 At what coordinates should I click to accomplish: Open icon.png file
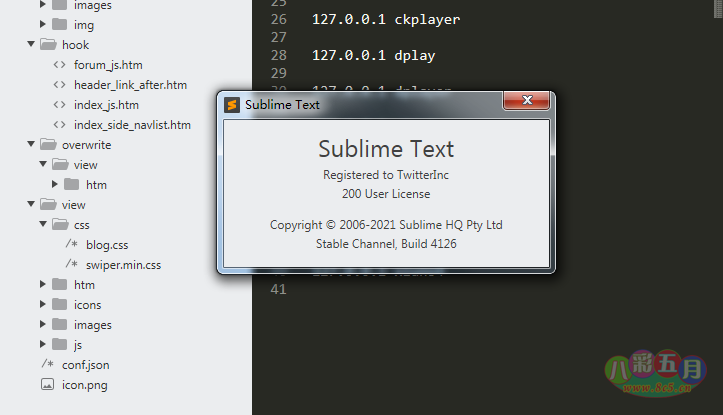click(x=85, y=385)
